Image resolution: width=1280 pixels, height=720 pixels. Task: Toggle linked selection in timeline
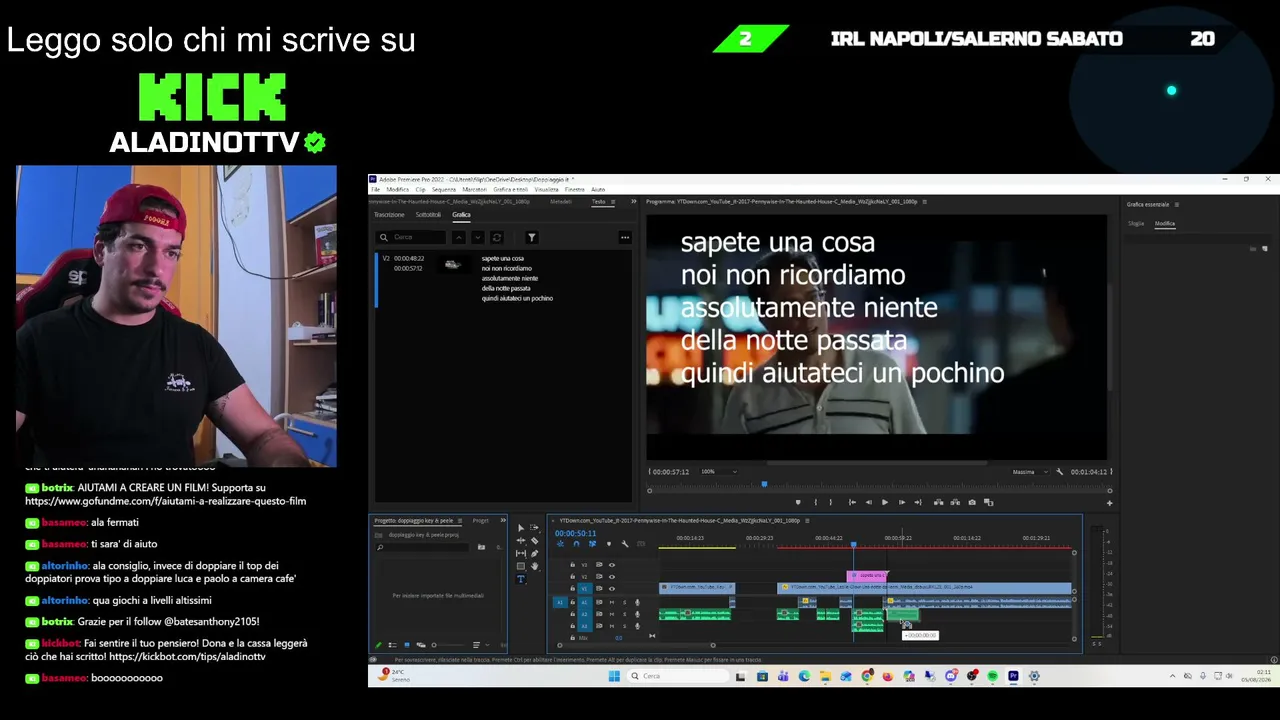[x=592, y=544]
